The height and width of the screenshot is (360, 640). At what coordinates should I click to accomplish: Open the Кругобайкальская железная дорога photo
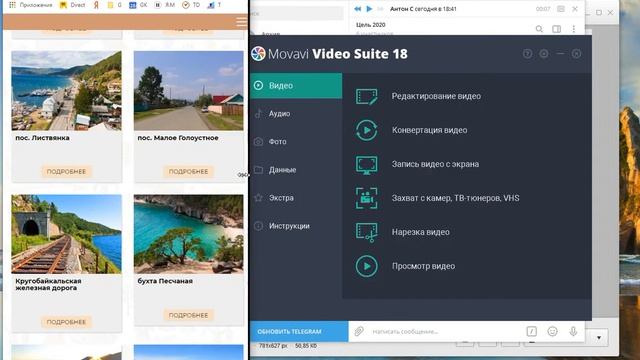67,234
